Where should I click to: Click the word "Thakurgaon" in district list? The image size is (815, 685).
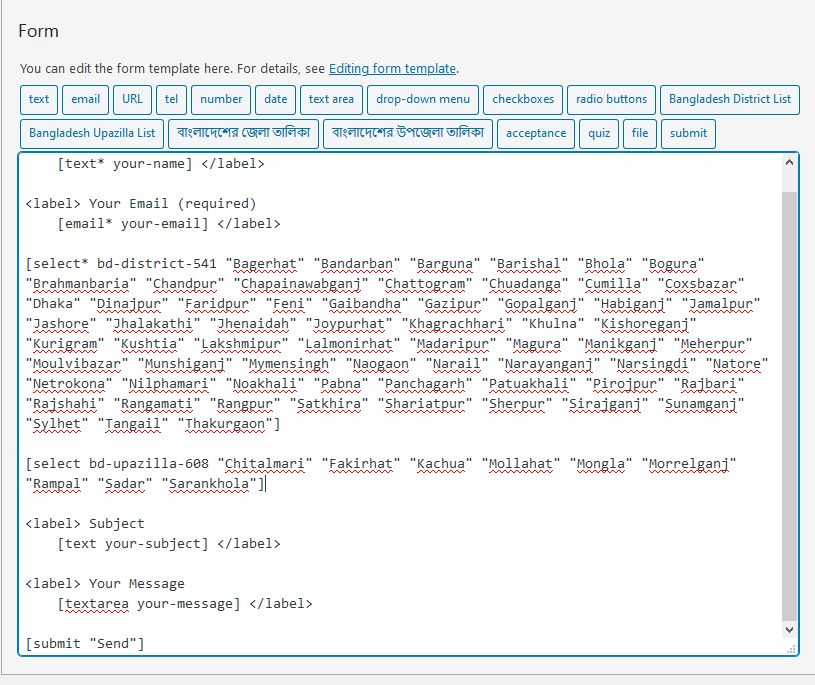(x=225, y=424)
